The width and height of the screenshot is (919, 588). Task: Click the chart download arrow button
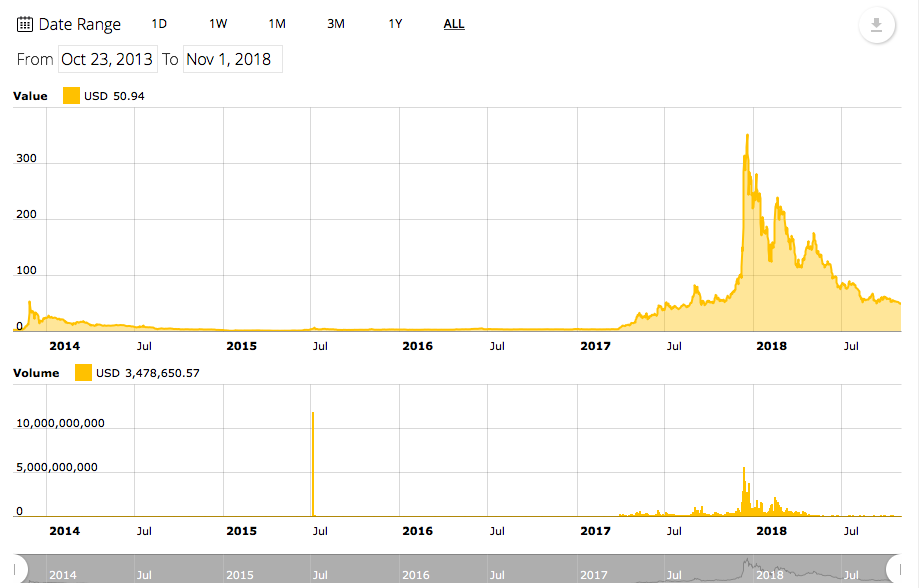[876, 25]
